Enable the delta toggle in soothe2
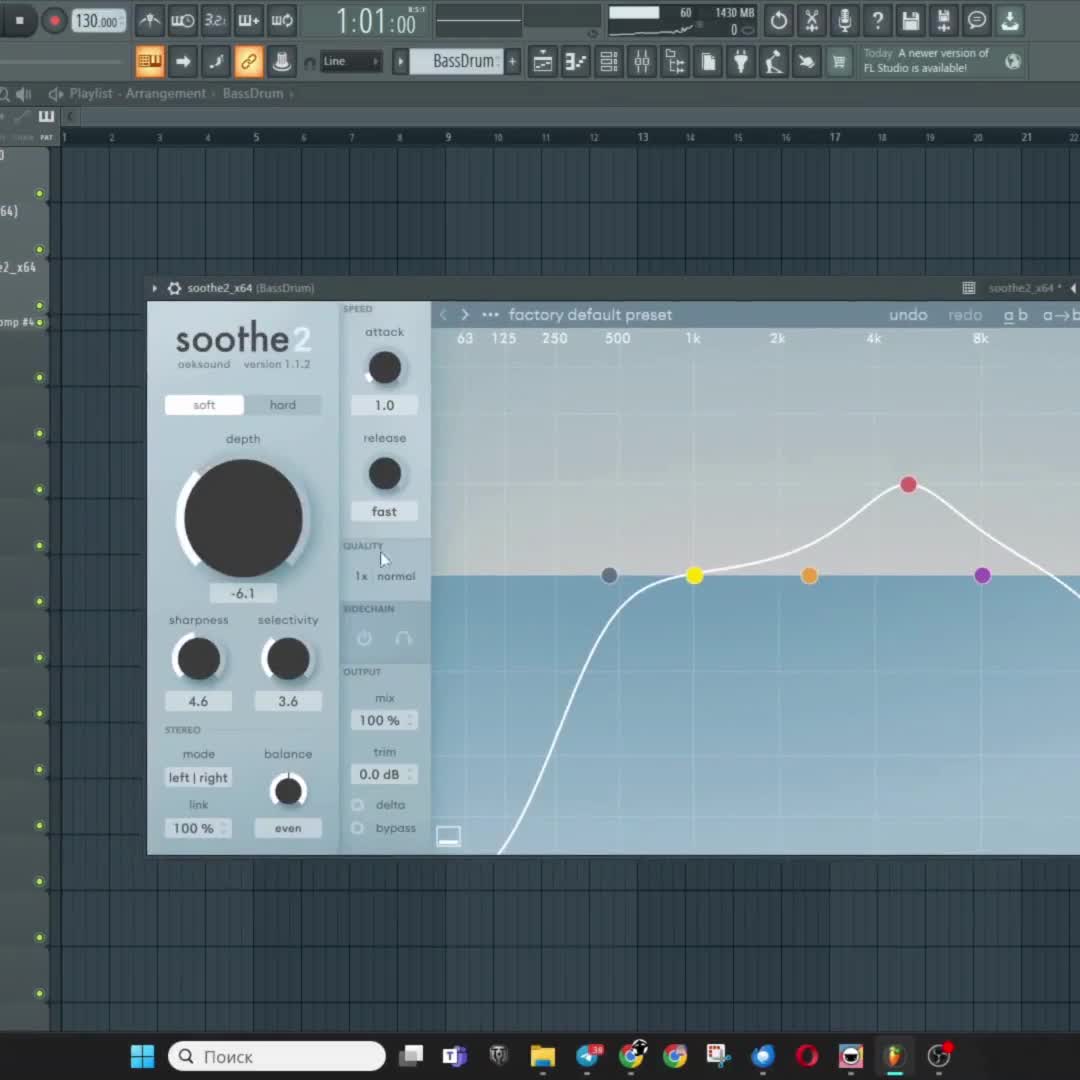The height and width of the screenshot is (1080, 1080). click(357, 804)
